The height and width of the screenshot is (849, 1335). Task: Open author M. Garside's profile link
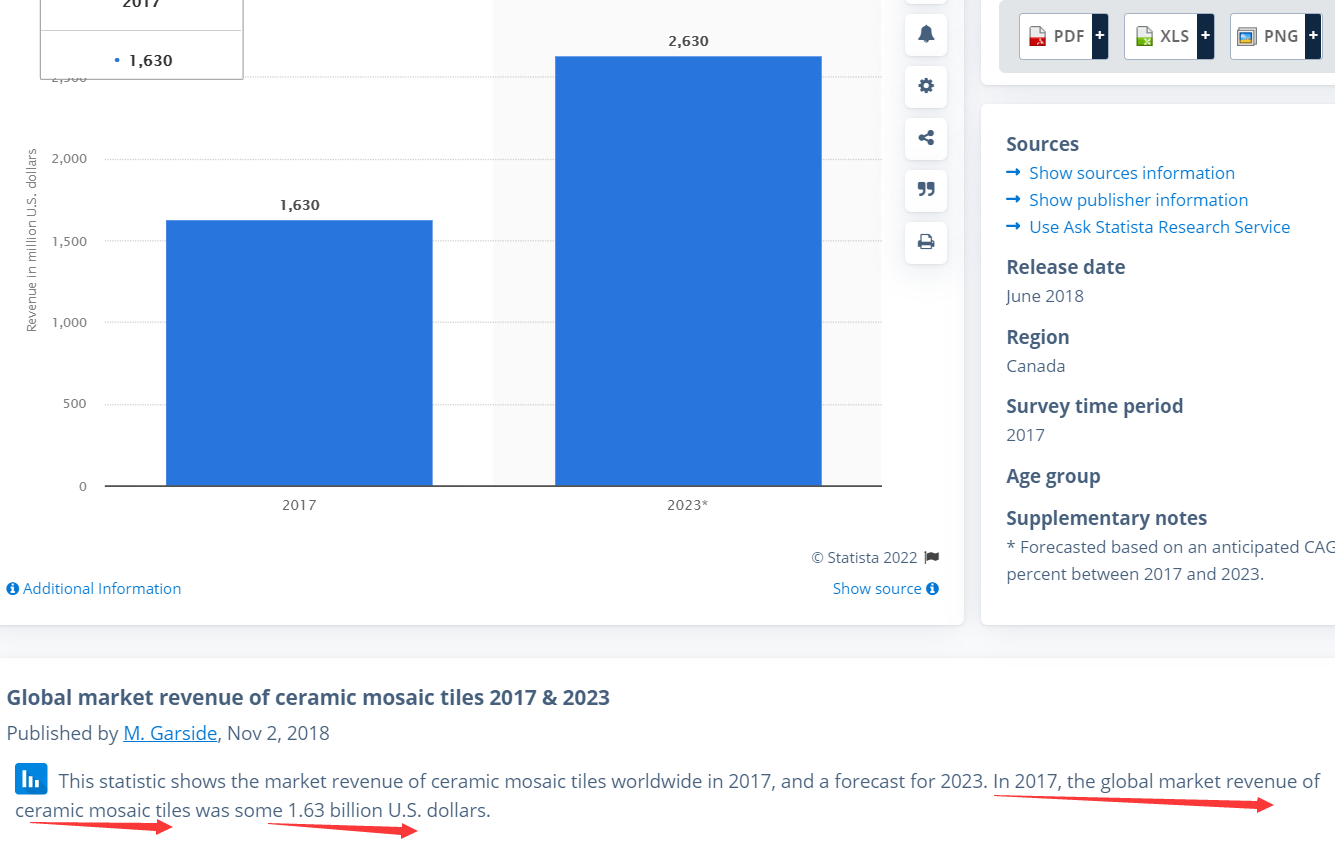pos(170,733)
